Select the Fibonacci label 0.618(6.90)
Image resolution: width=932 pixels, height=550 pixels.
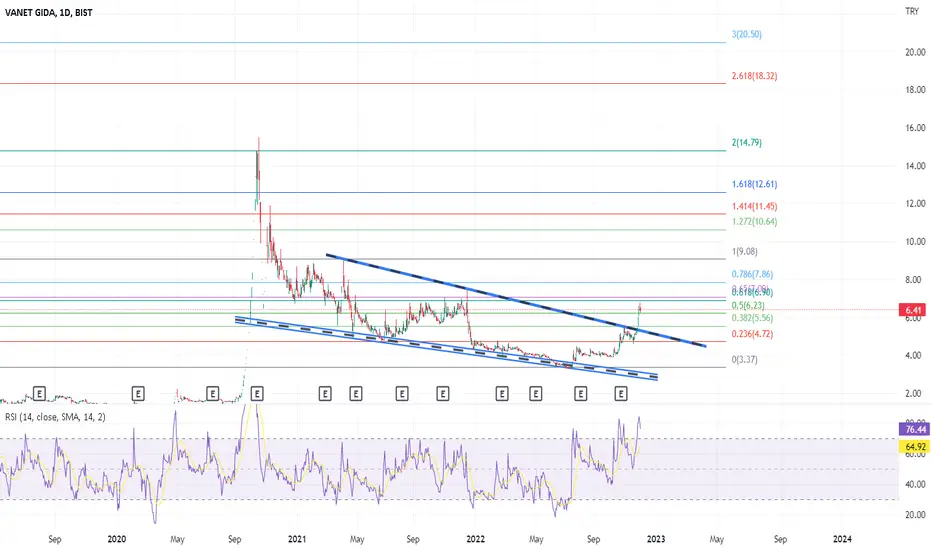coord(752,293)
